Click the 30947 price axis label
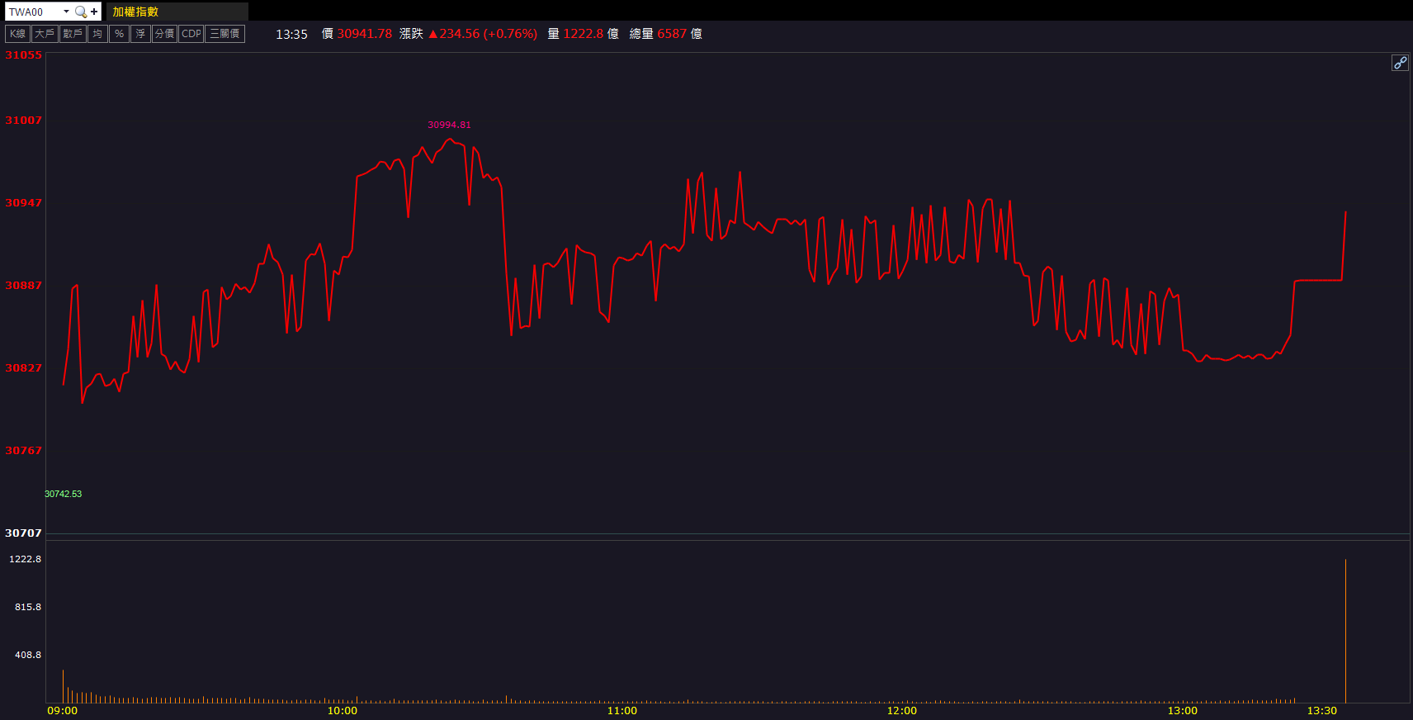The image size is (1413, 720). coord(24,203)
